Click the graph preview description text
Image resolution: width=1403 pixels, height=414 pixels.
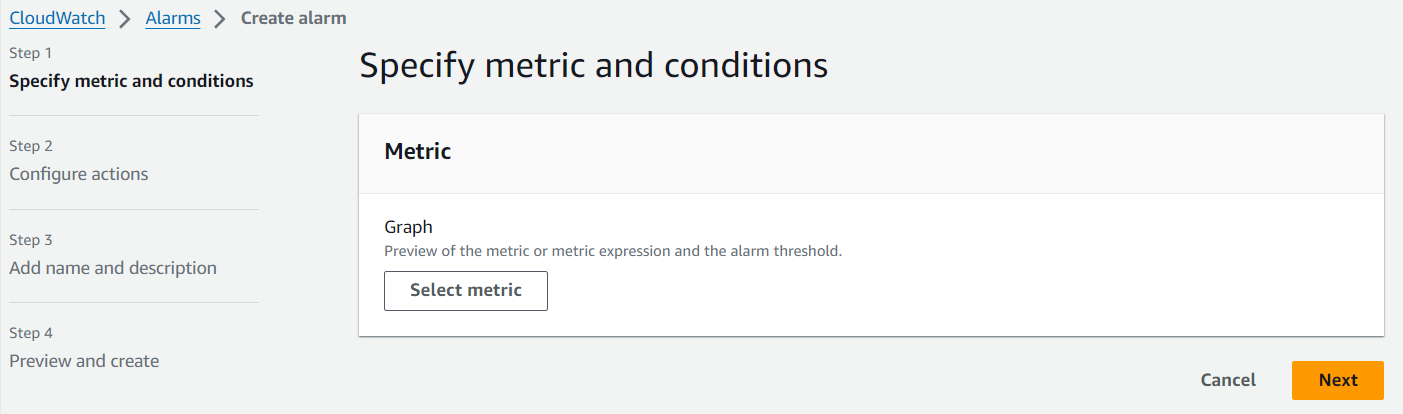613,251
